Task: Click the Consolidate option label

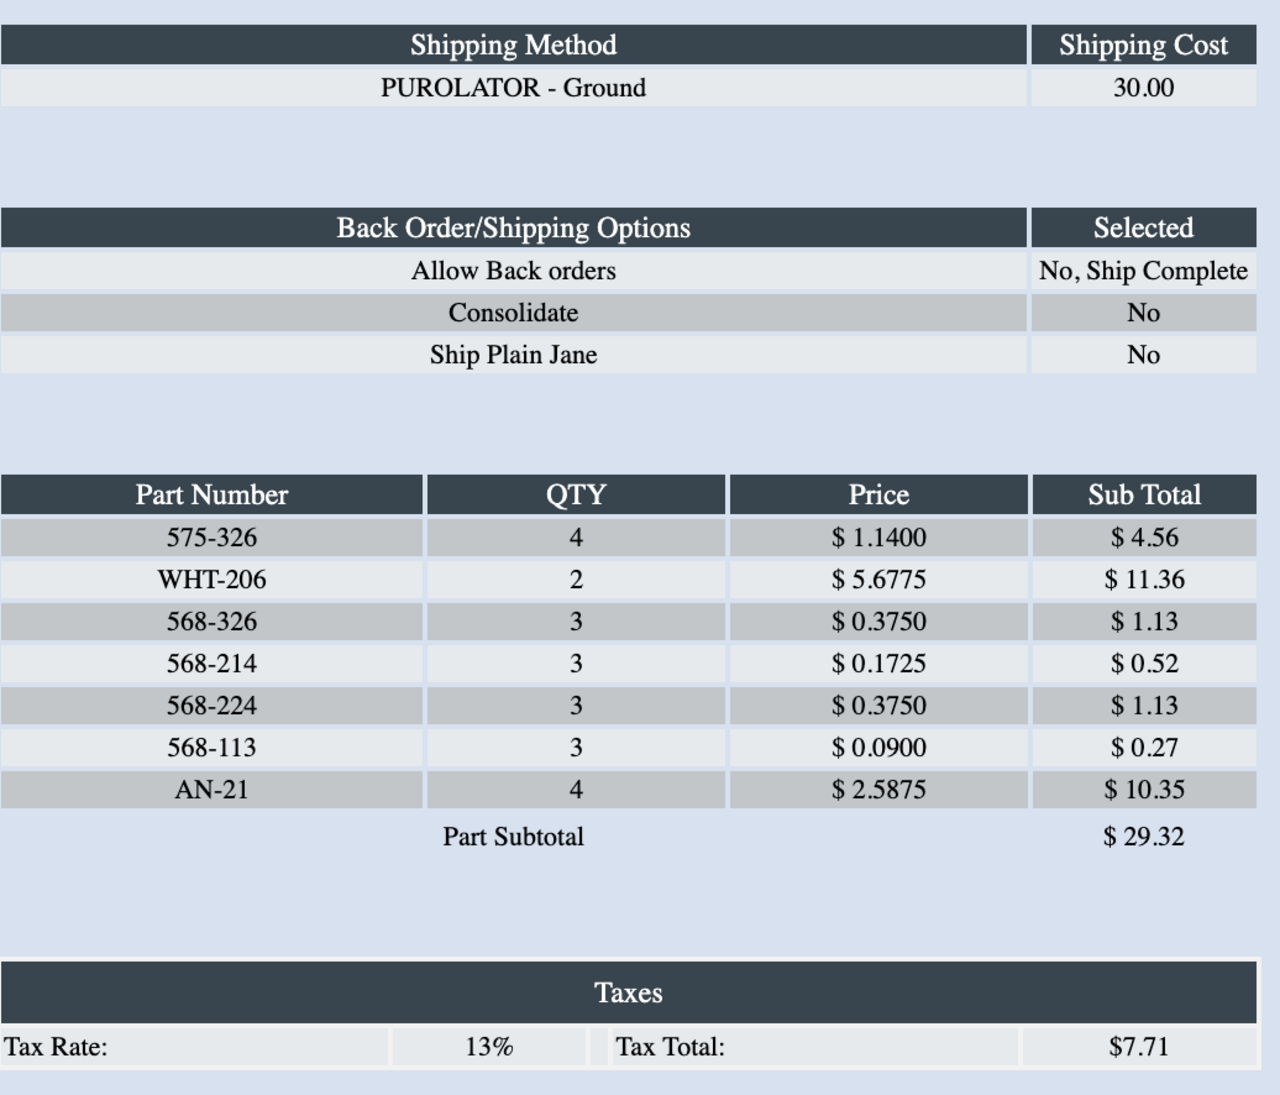Action: [513, 313]
